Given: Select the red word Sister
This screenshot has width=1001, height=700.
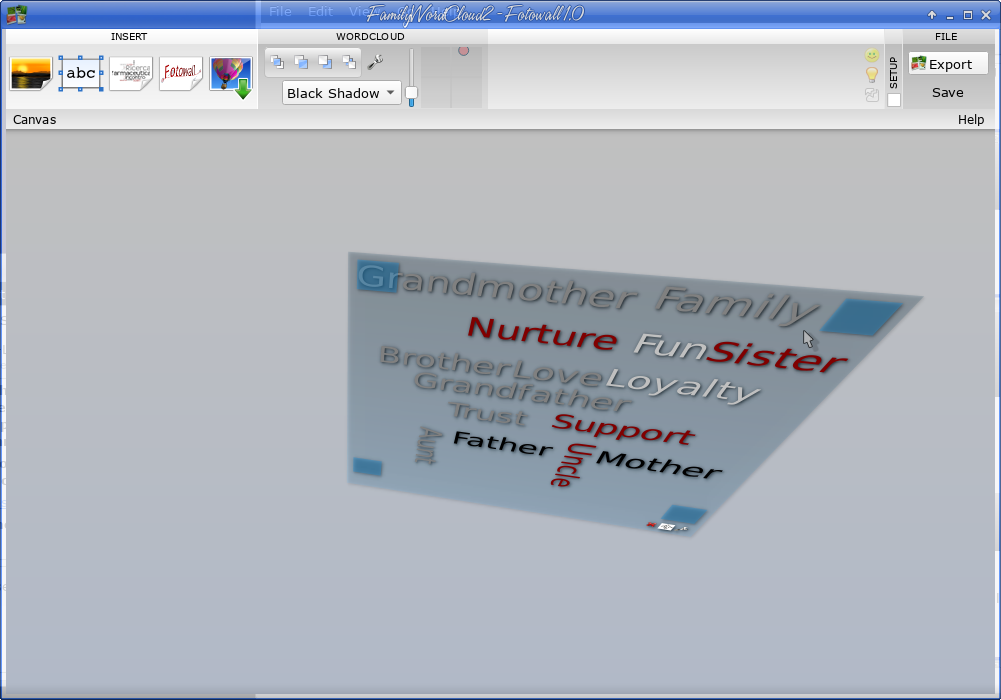Looking at the screenshot, I should click(x=778, y=357).
